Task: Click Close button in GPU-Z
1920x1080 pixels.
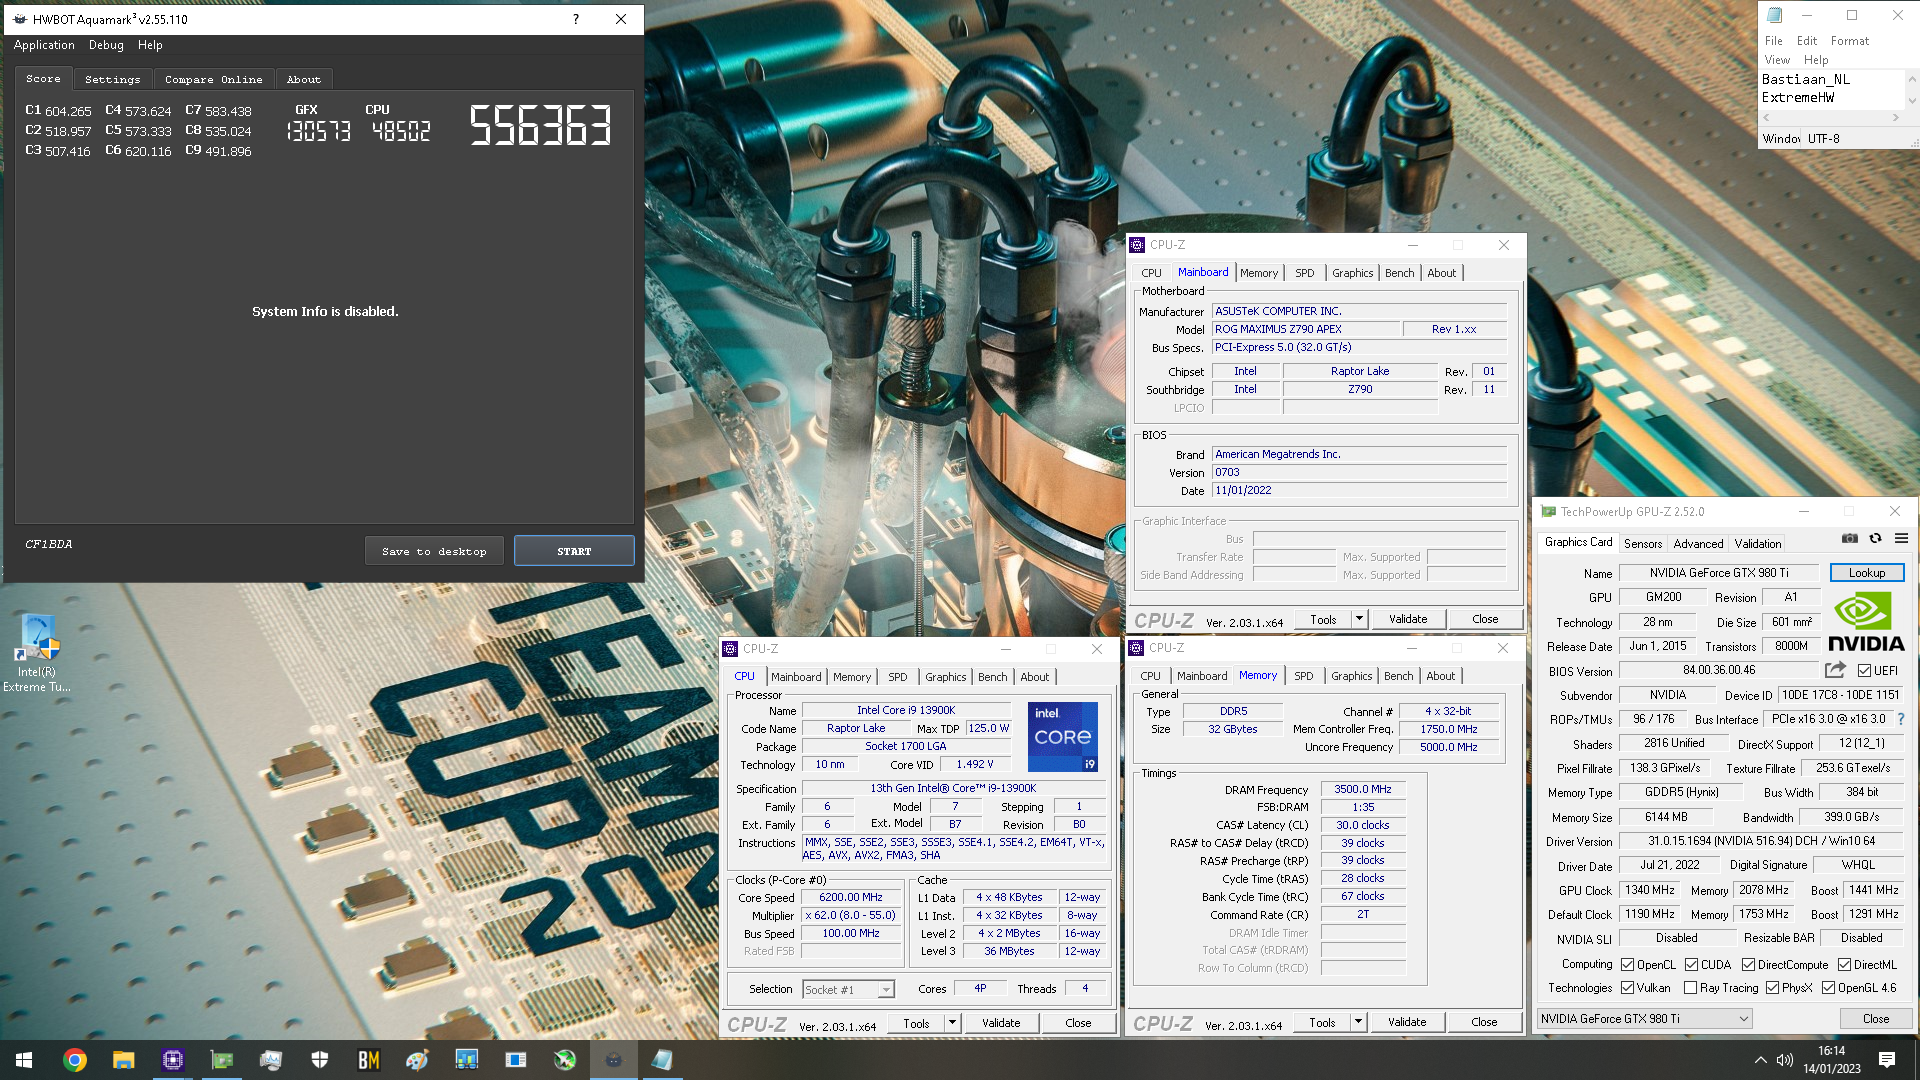Action: pos(1875,1019)
